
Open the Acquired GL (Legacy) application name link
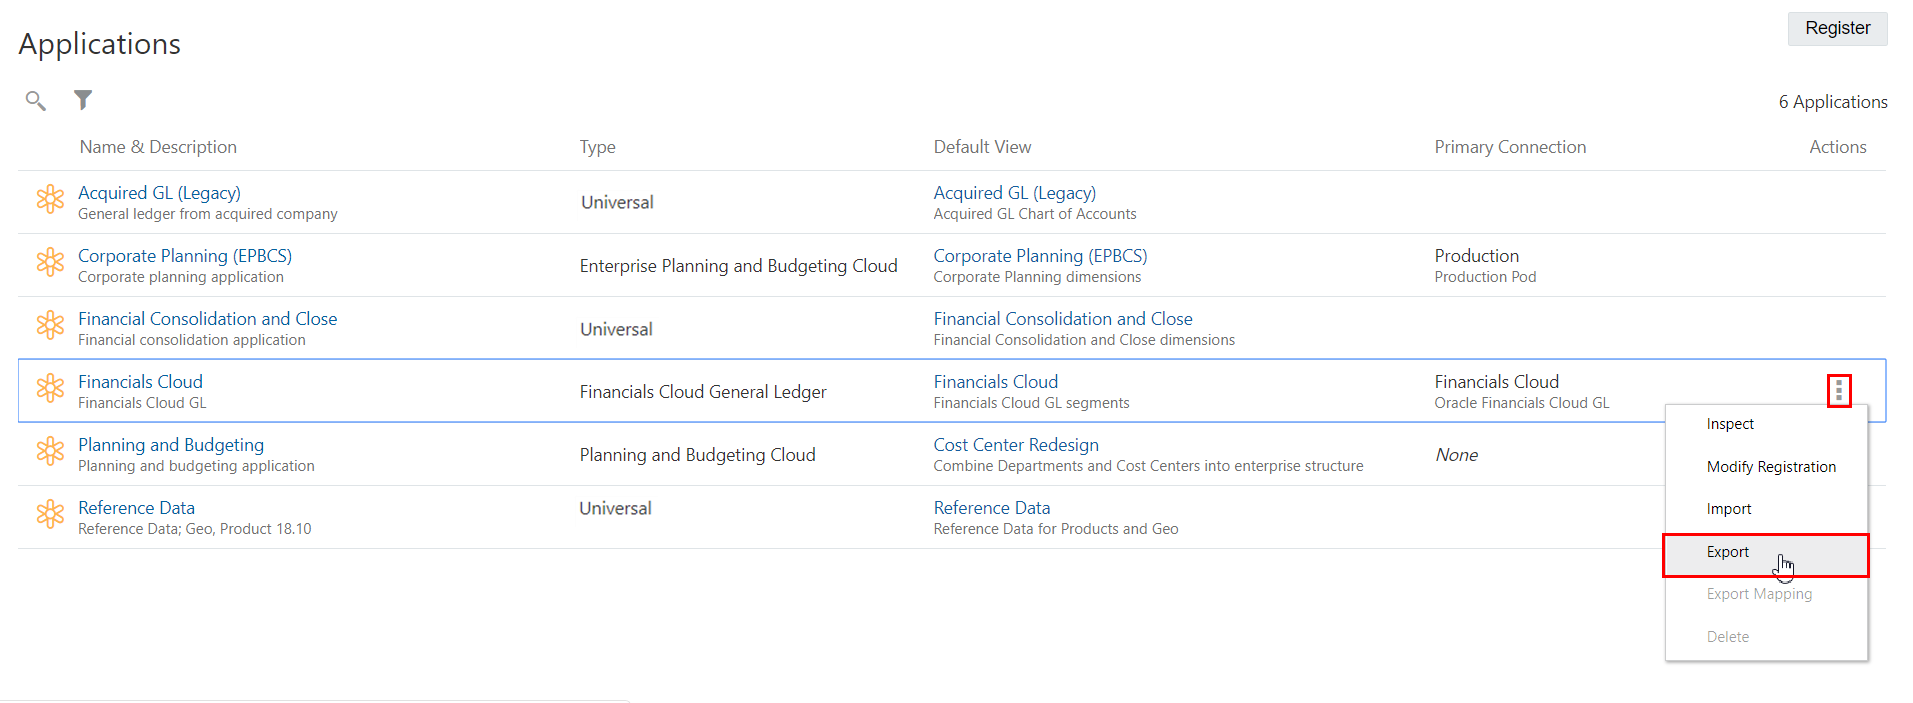click(x=159, y=193)
